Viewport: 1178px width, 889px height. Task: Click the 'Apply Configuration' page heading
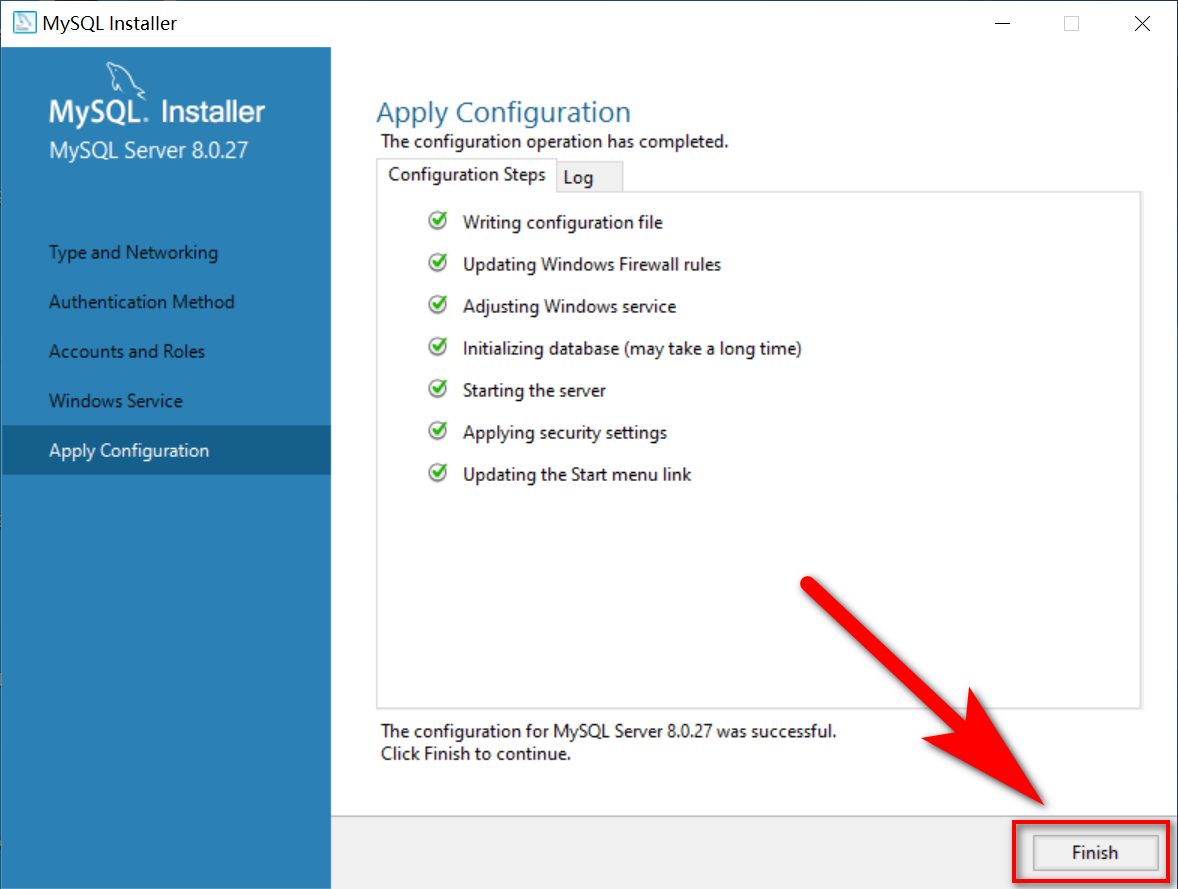[503, 113]
